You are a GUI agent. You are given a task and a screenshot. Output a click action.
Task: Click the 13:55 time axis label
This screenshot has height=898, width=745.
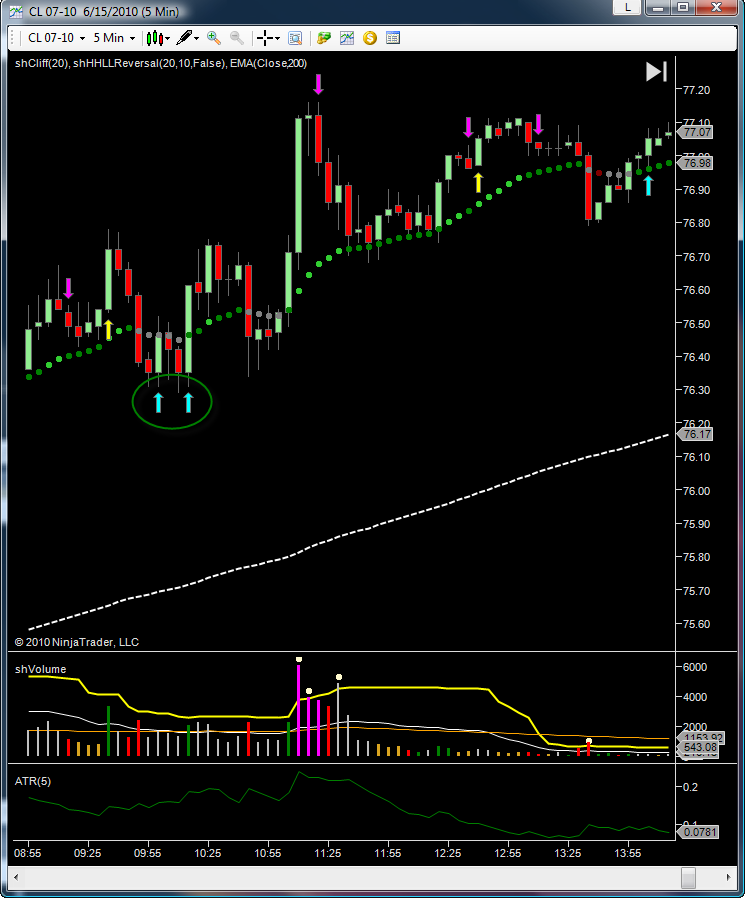628,853
